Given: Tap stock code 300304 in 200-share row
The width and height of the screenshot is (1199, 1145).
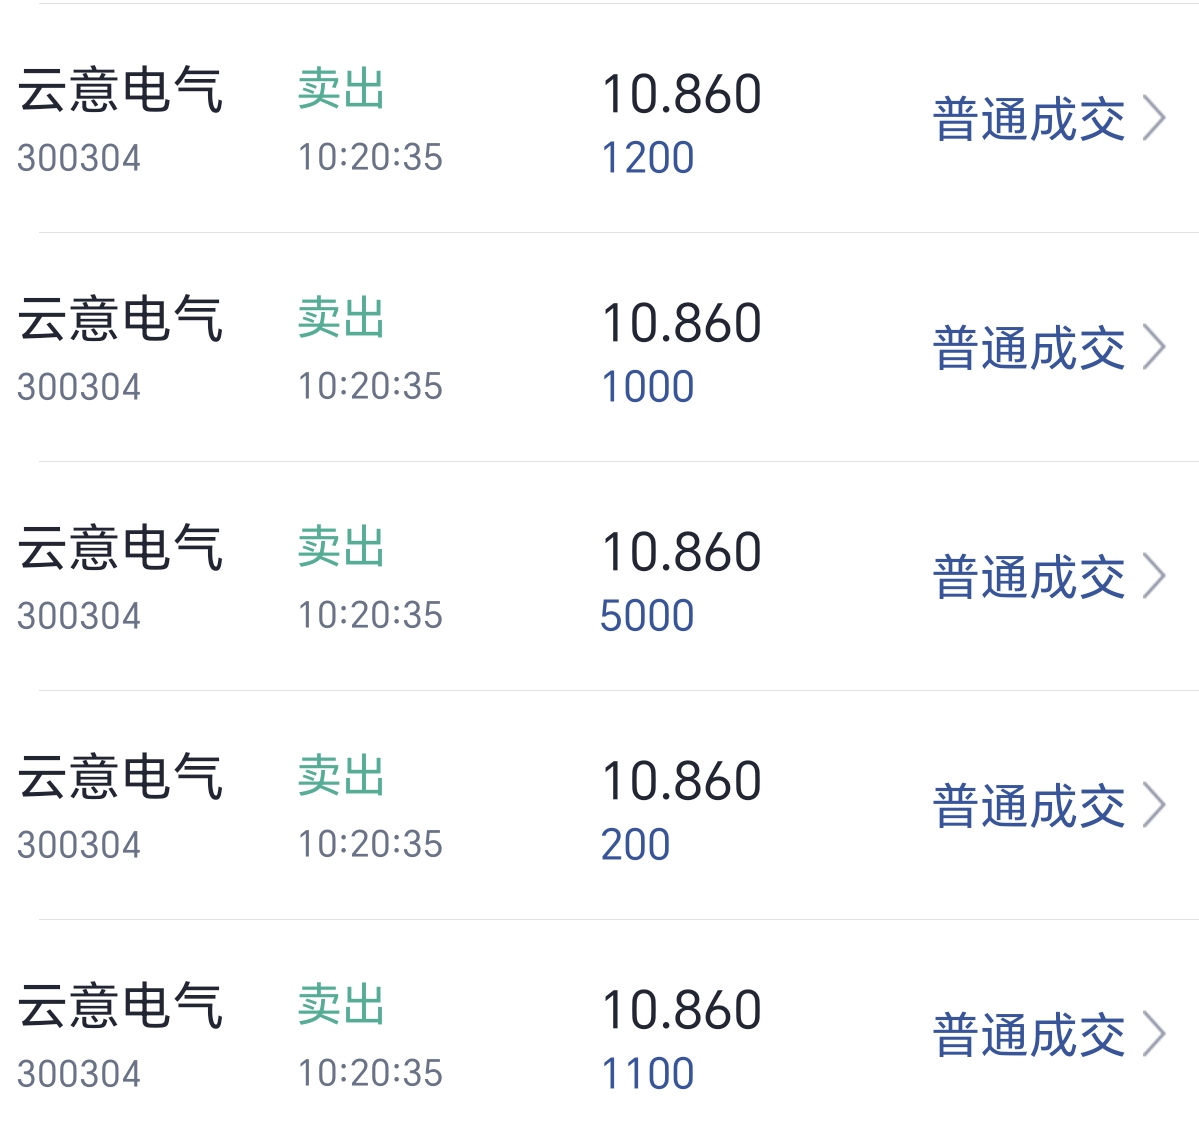Looking at the screenshot, I should (x=79, y=845).
